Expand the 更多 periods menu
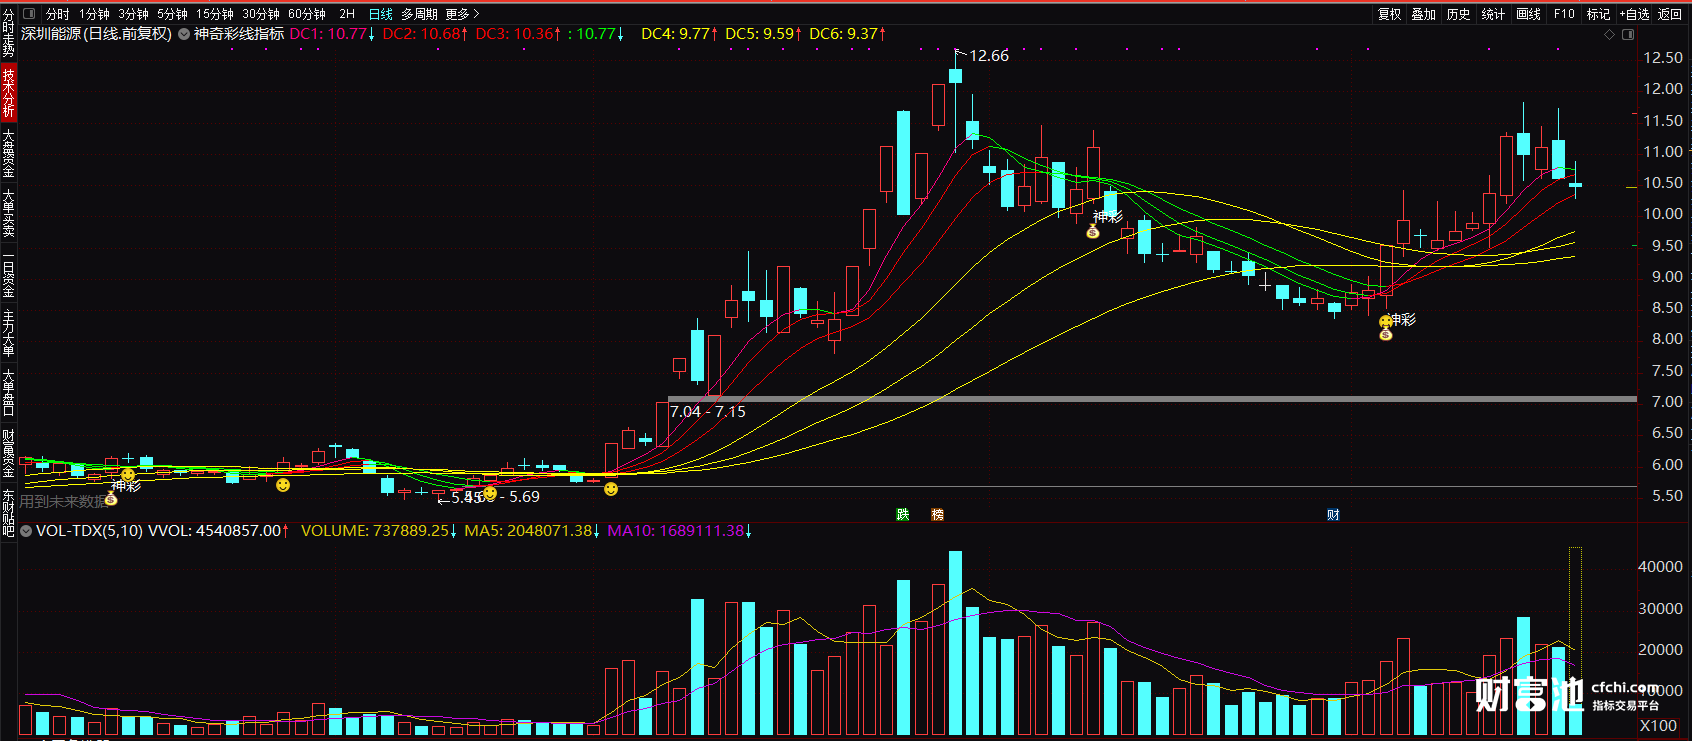This screenshot has width=1692, height=741. click(x=462, y=14)
